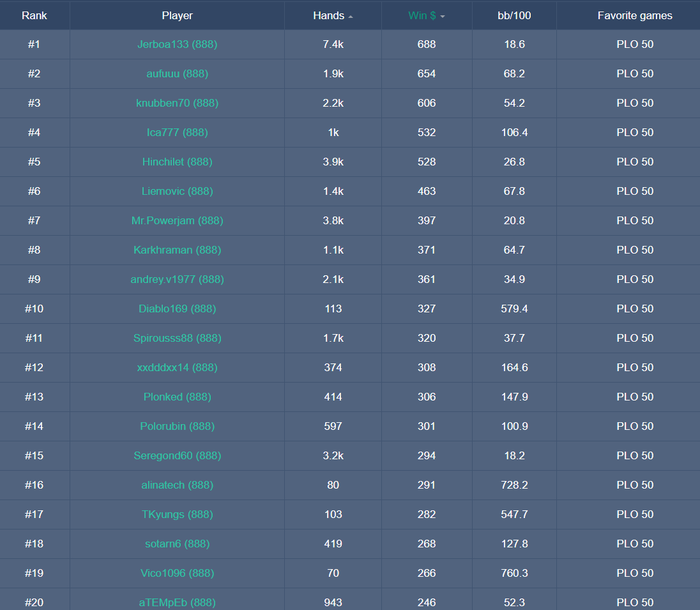Click the Favorite games column header

(x=635, y=16)
